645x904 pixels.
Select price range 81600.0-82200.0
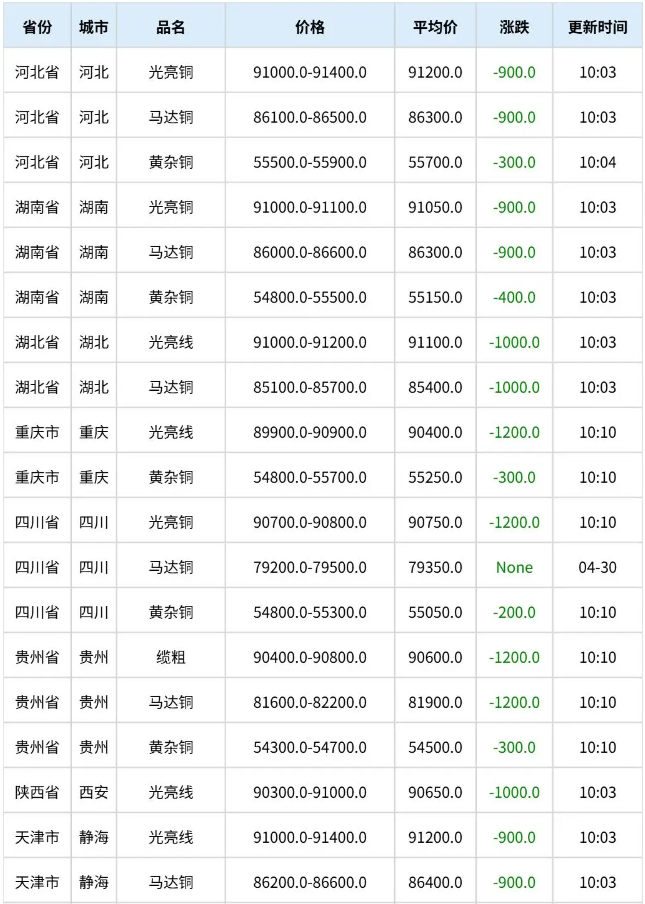(310, 702)
